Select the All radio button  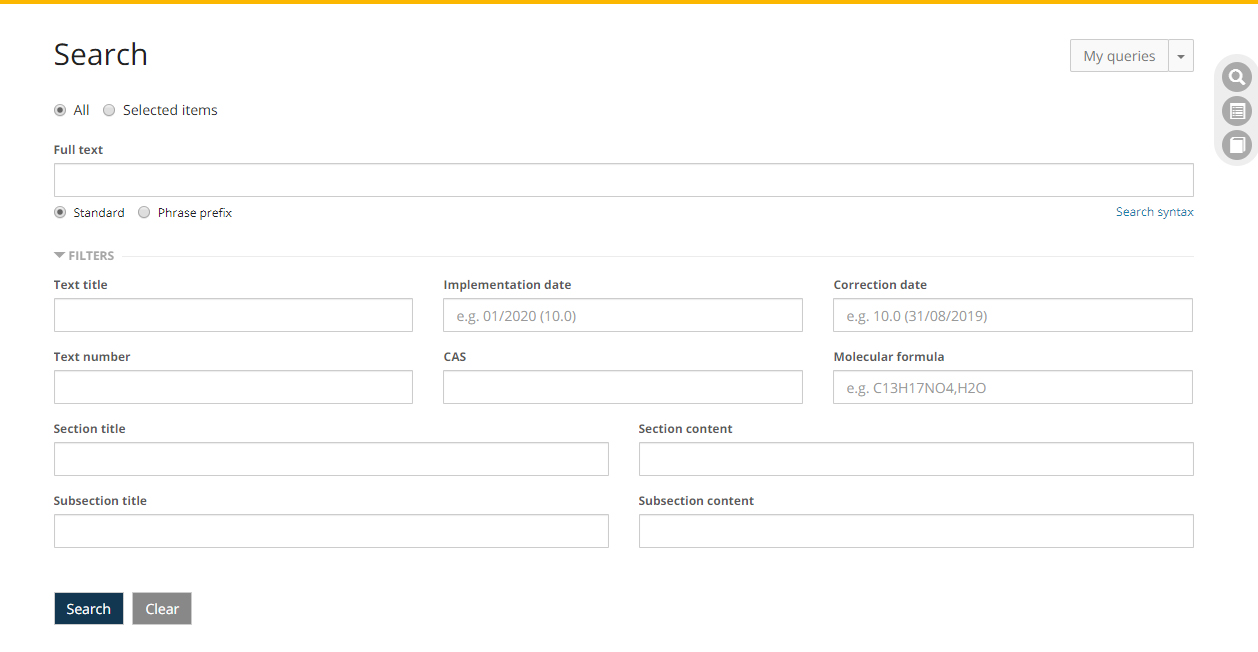pos(60,110)
